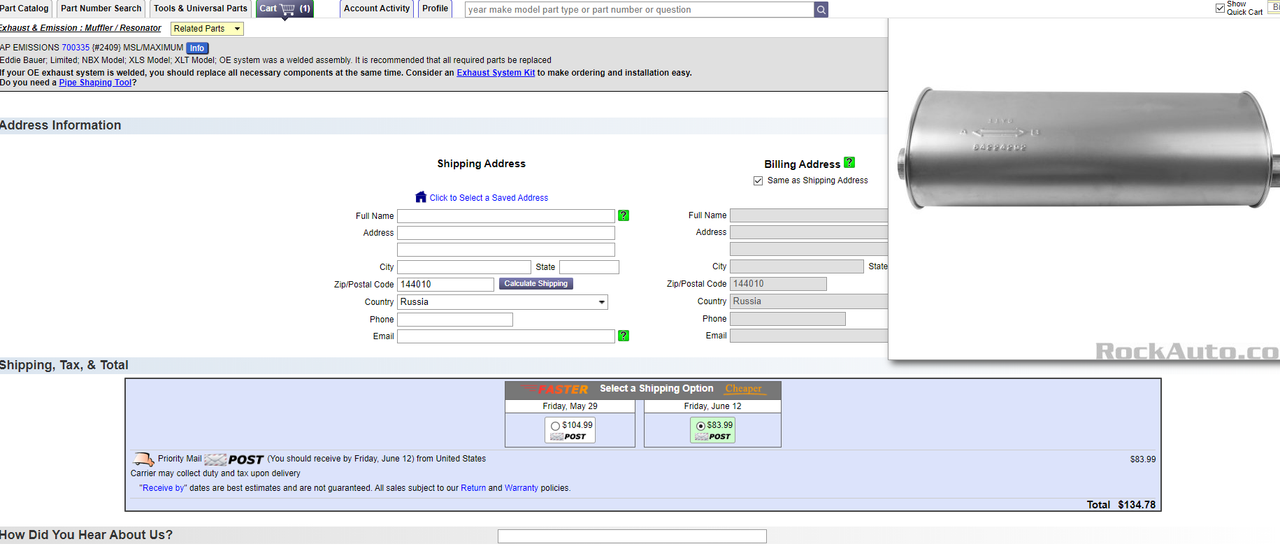Viewport: 1280px width, 549px height.
Task: Click shipping Zip/Postal Code field
Action: pos(445,284)
